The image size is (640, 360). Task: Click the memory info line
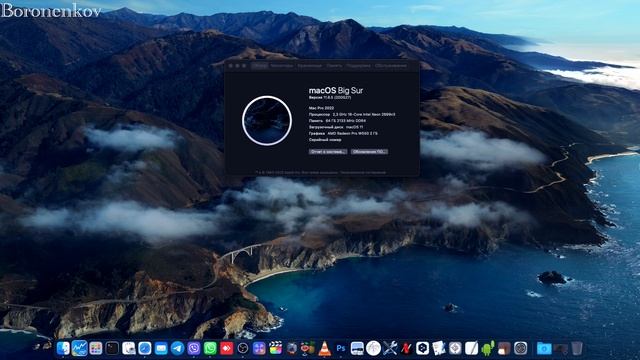(337, 121)
